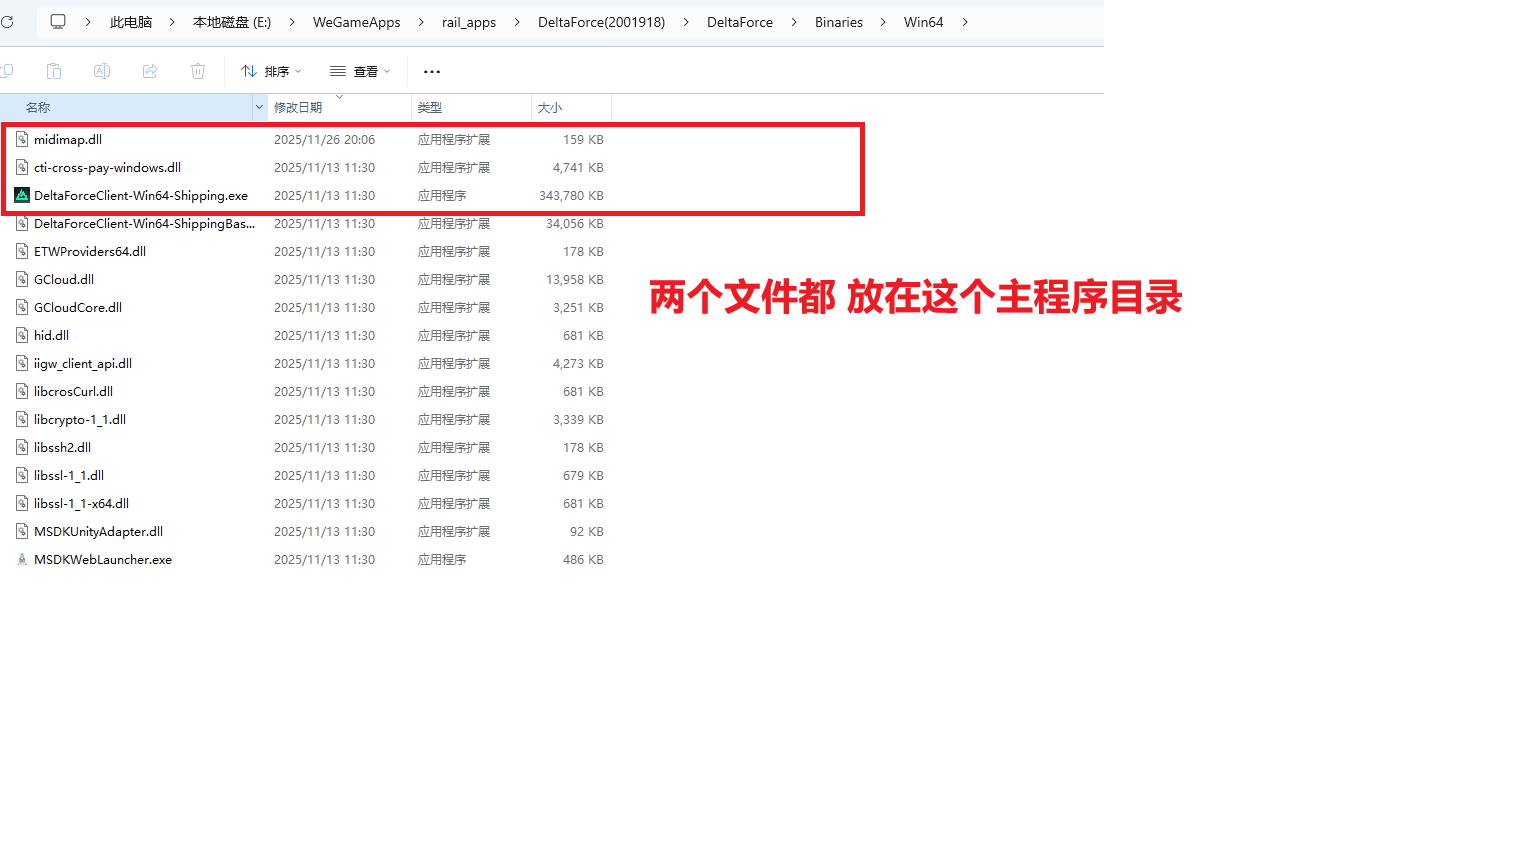This screenshot has height=864, width=1536.
Task: Click the DeltaForceClient-Win64-Shipping.exe application icon
Action: click(22, 195)
